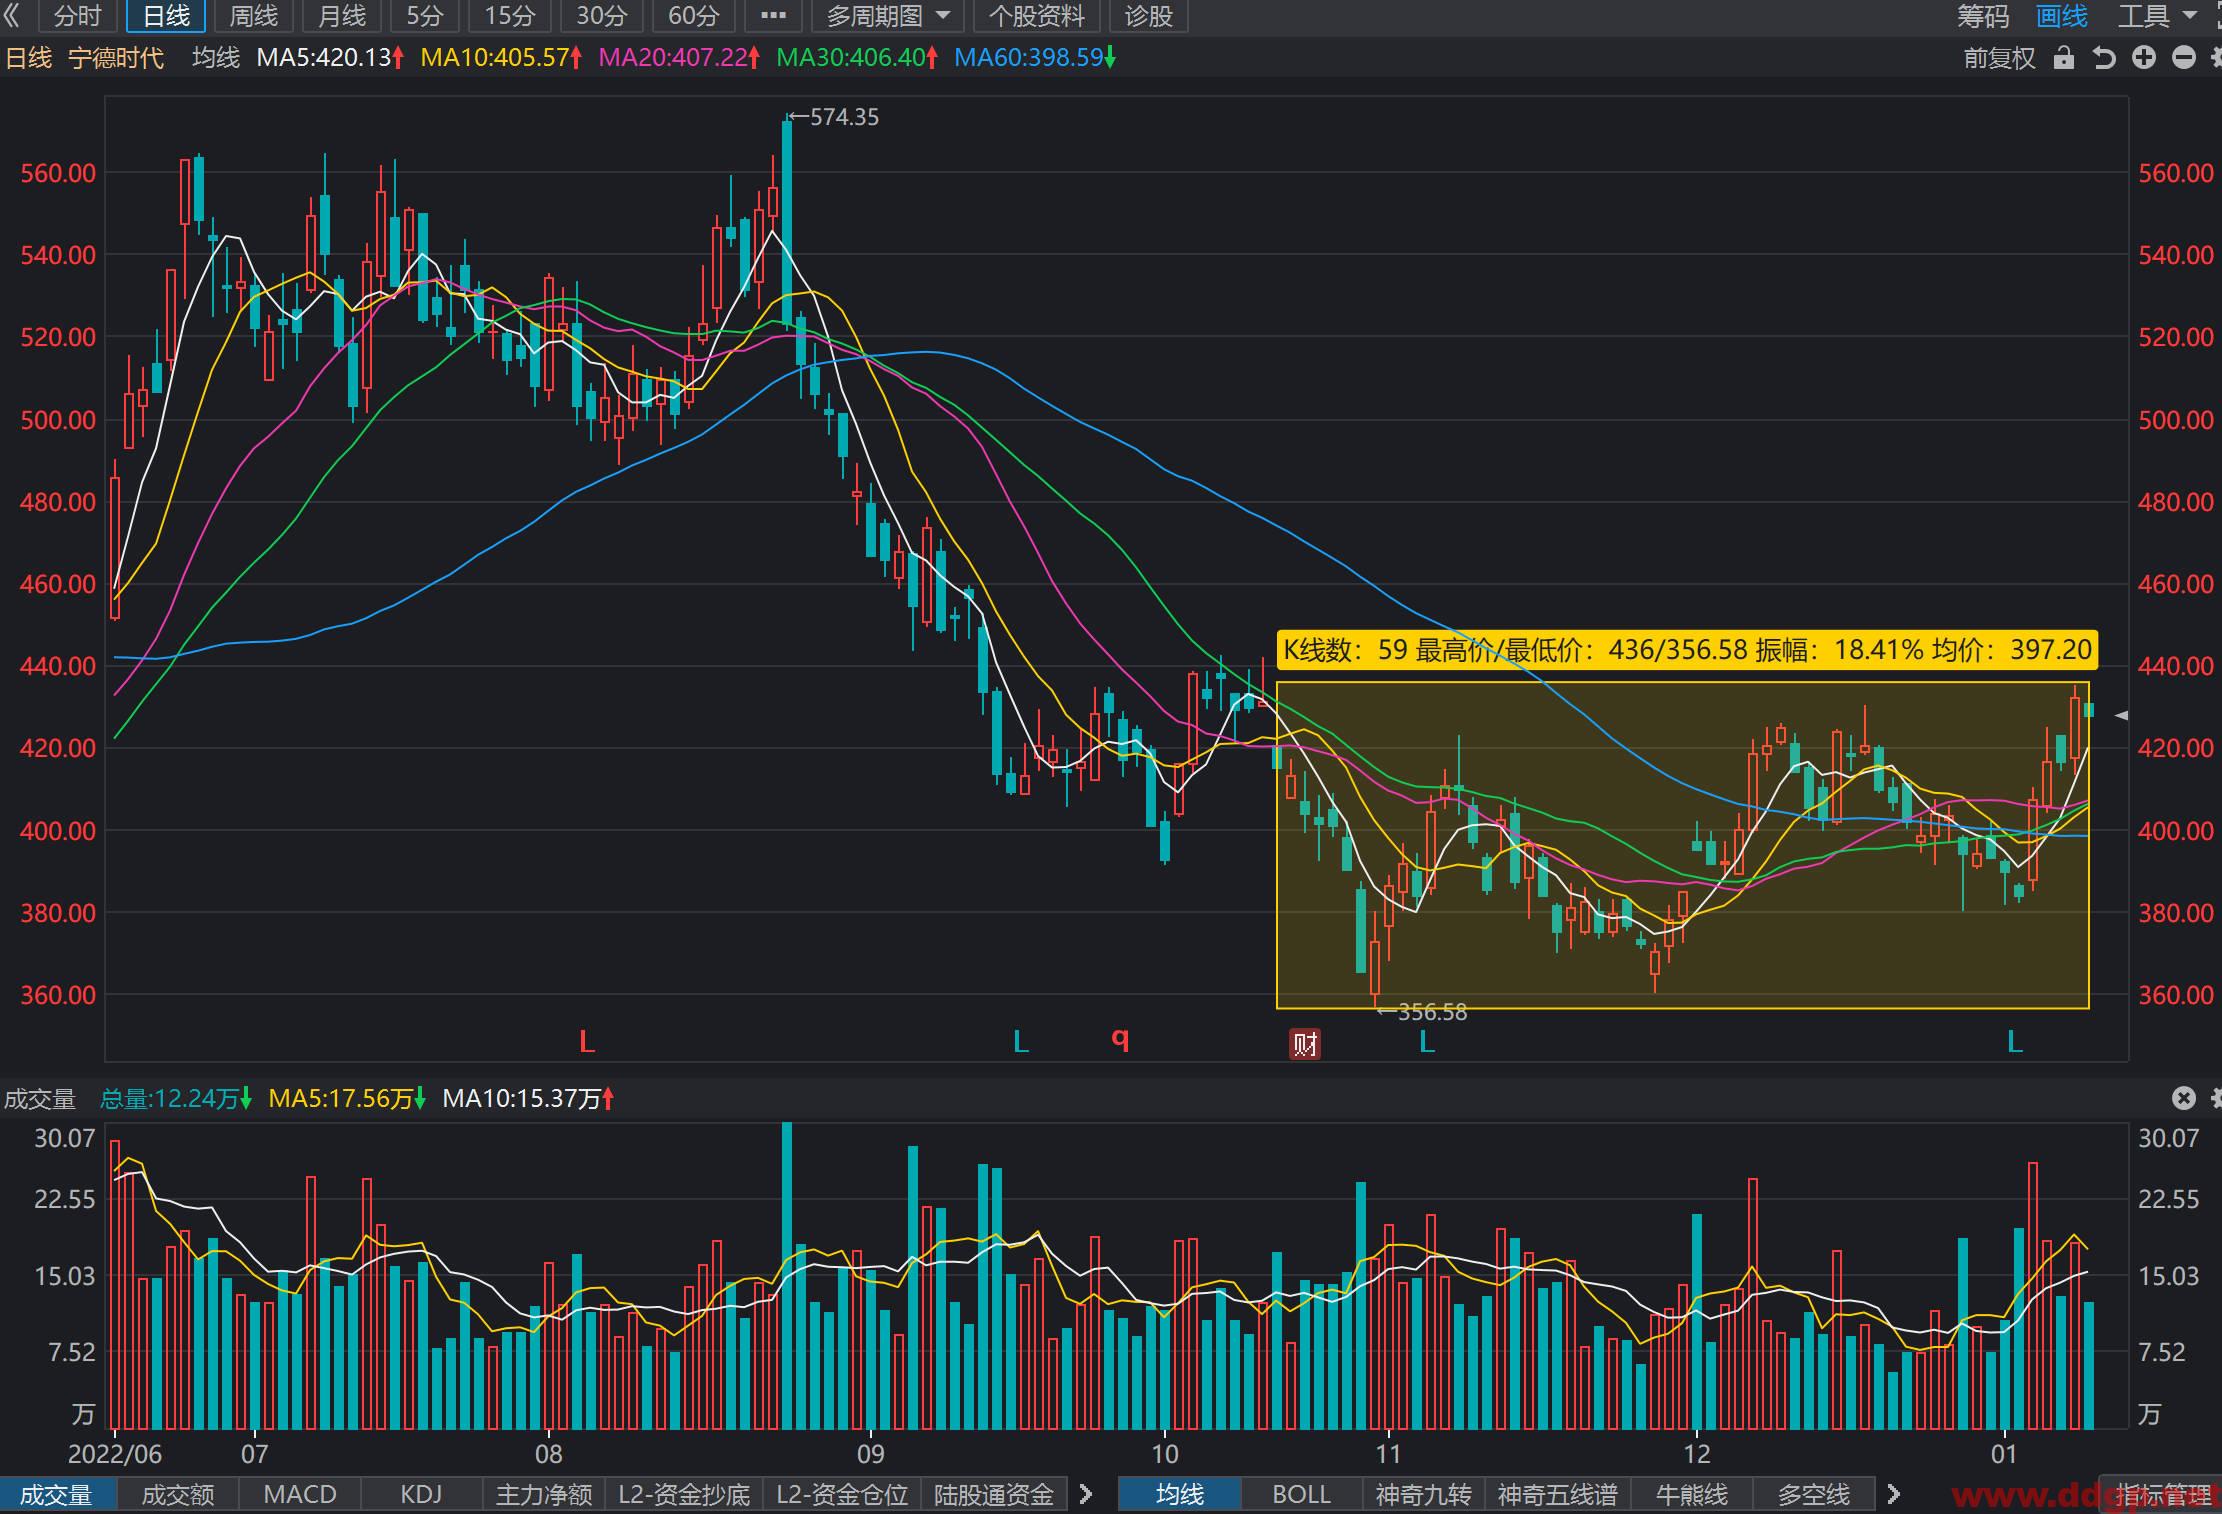This screenshot has height=1514, width=2222.
Task: Toggle the lock icon beside 前复权
Action: click(x=2064, y=58)
